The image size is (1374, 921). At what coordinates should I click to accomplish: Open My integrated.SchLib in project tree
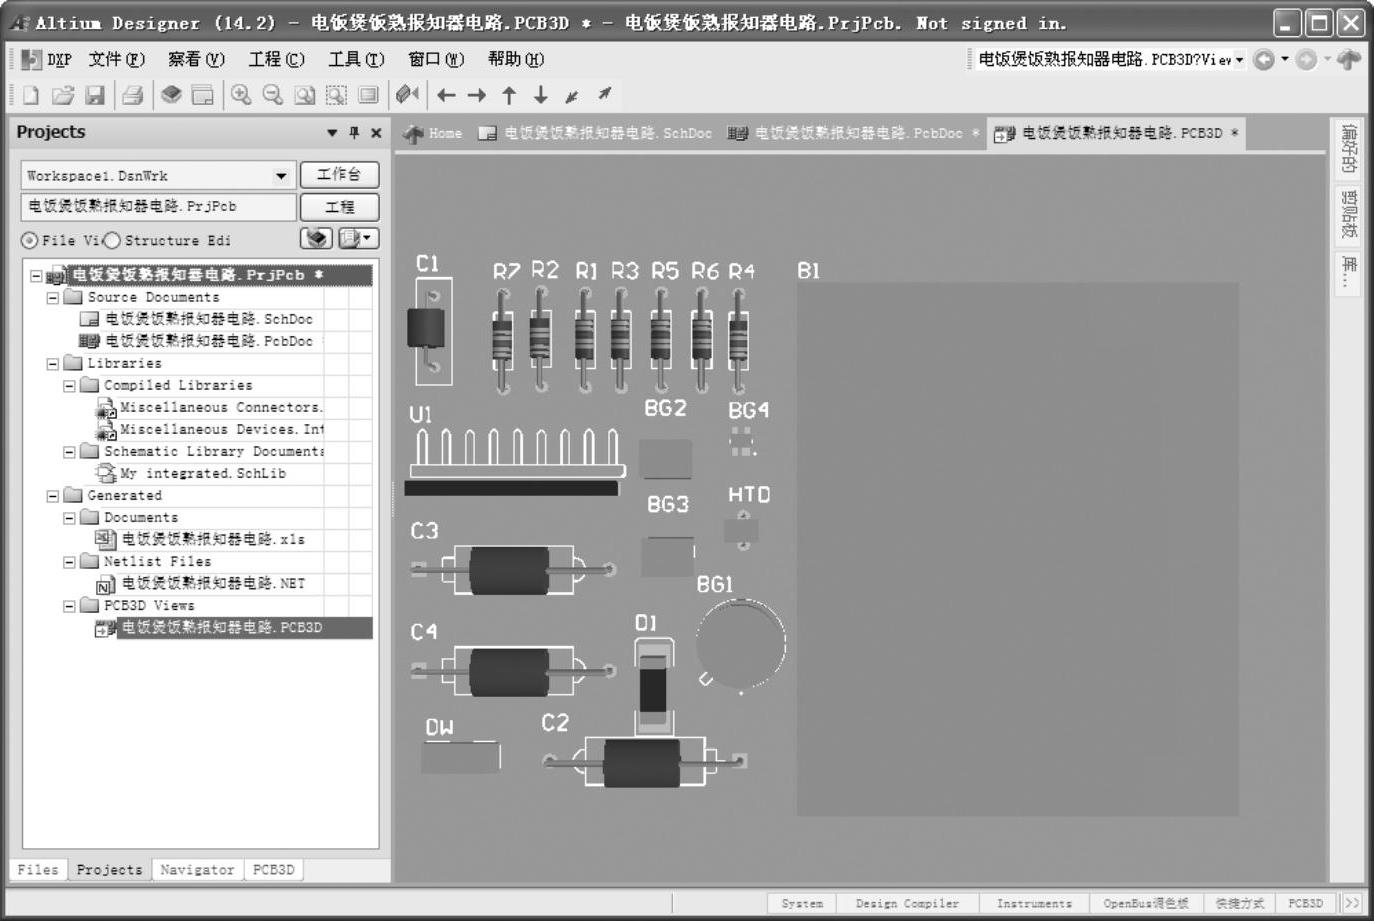203,474
